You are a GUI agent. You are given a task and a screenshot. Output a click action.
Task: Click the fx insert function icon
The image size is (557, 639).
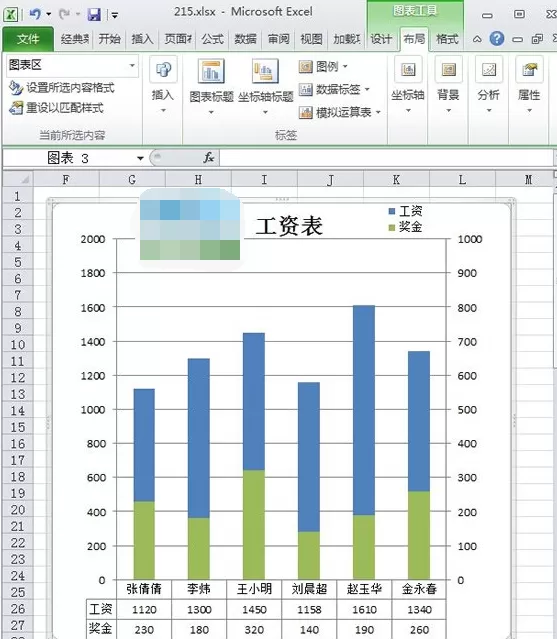209,158
